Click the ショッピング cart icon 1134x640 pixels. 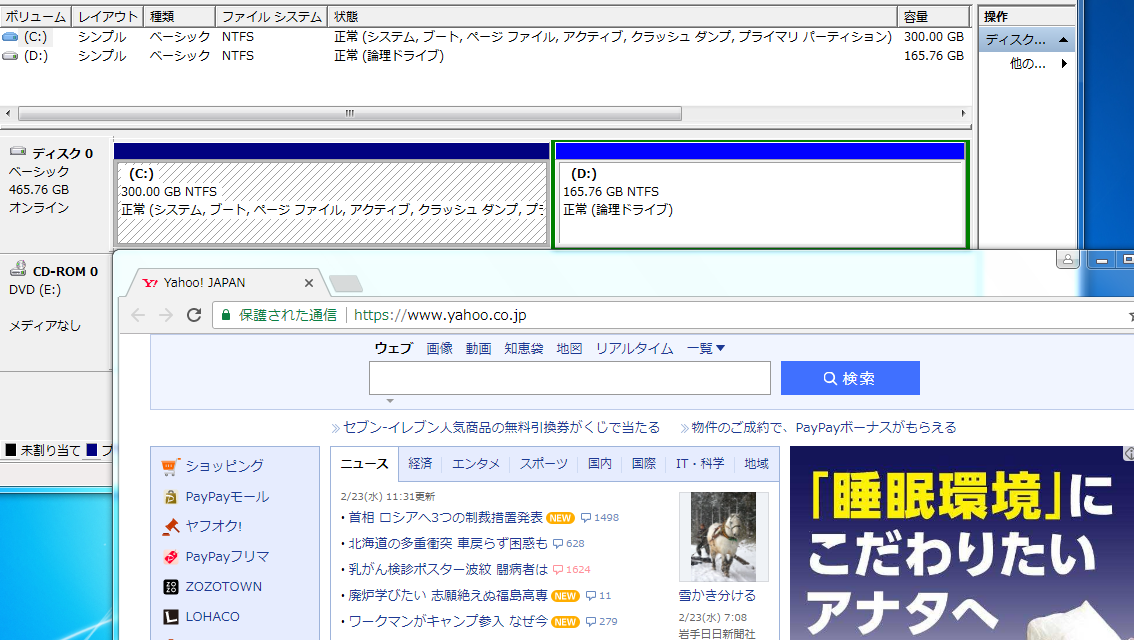169,466
